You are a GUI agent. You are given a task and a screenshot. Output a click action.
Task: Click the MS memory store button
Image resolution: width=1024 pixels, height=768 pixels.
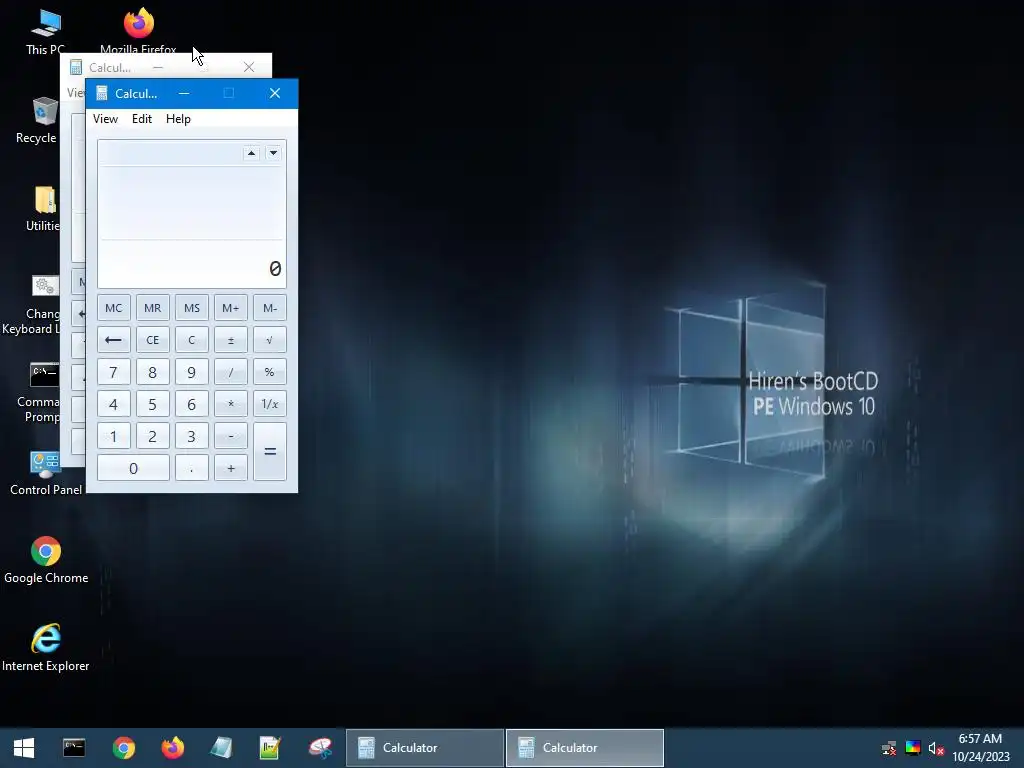coord(192,308)
